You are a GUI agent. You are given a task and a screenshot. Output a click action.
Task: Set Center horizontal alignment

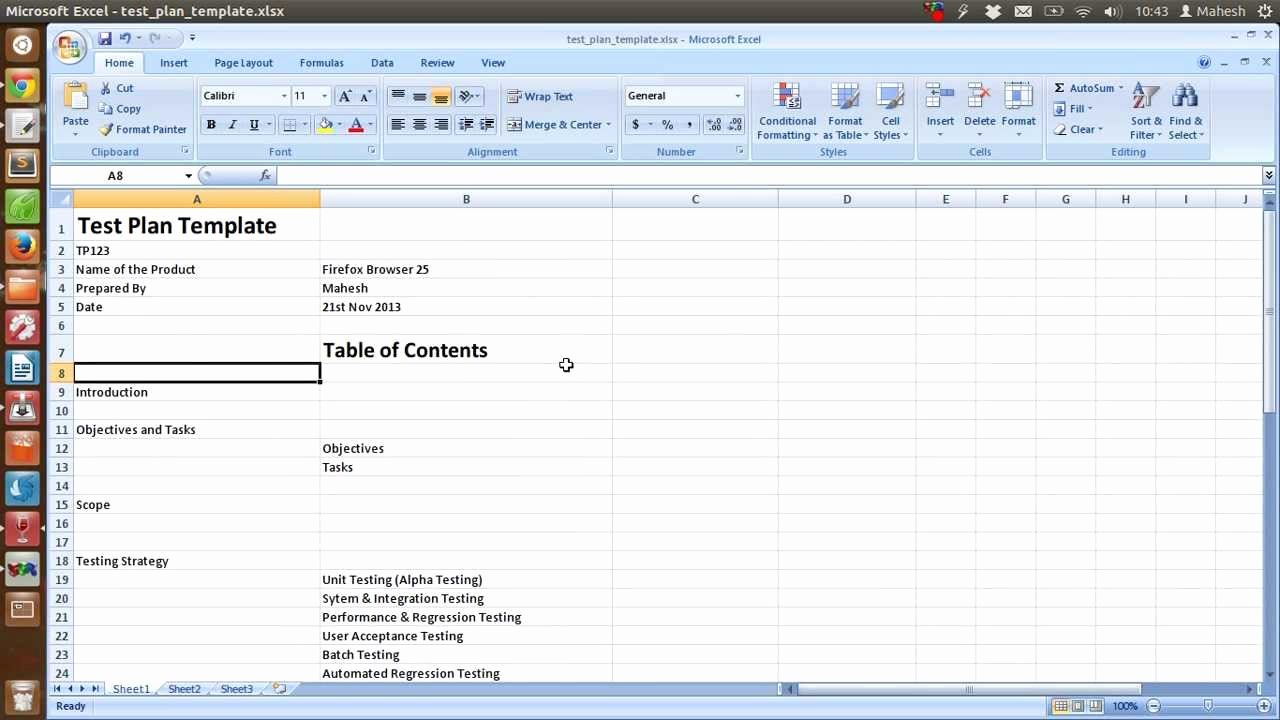point(419,124)
